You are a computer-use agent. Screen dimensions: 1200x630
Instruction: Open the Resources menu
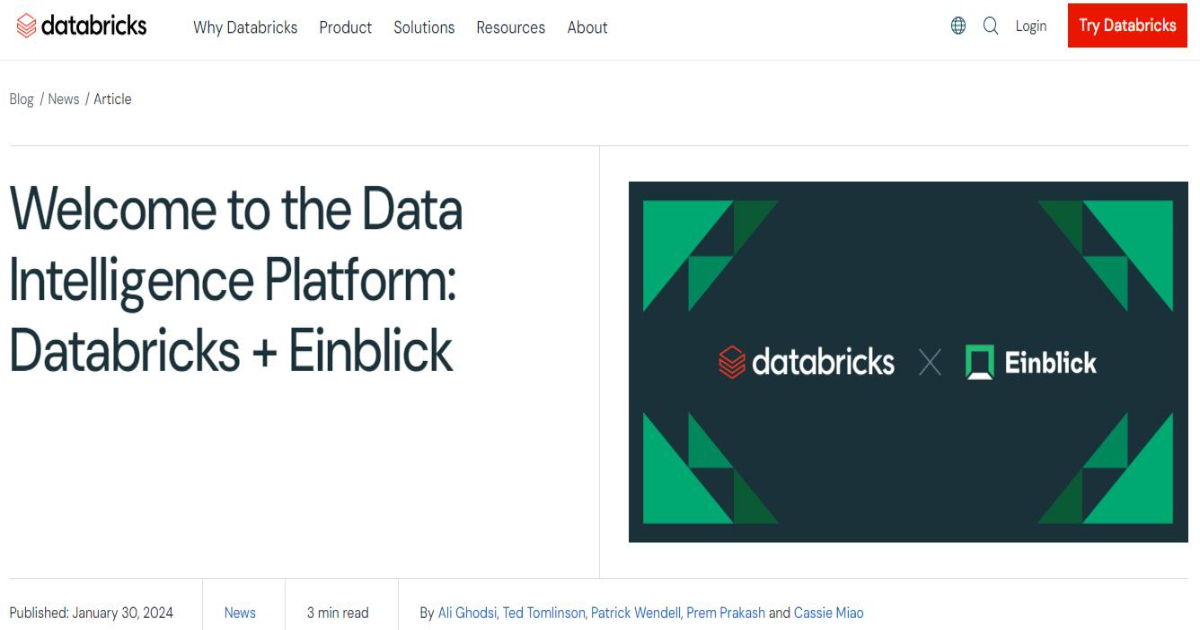click(x=511, y=27)
